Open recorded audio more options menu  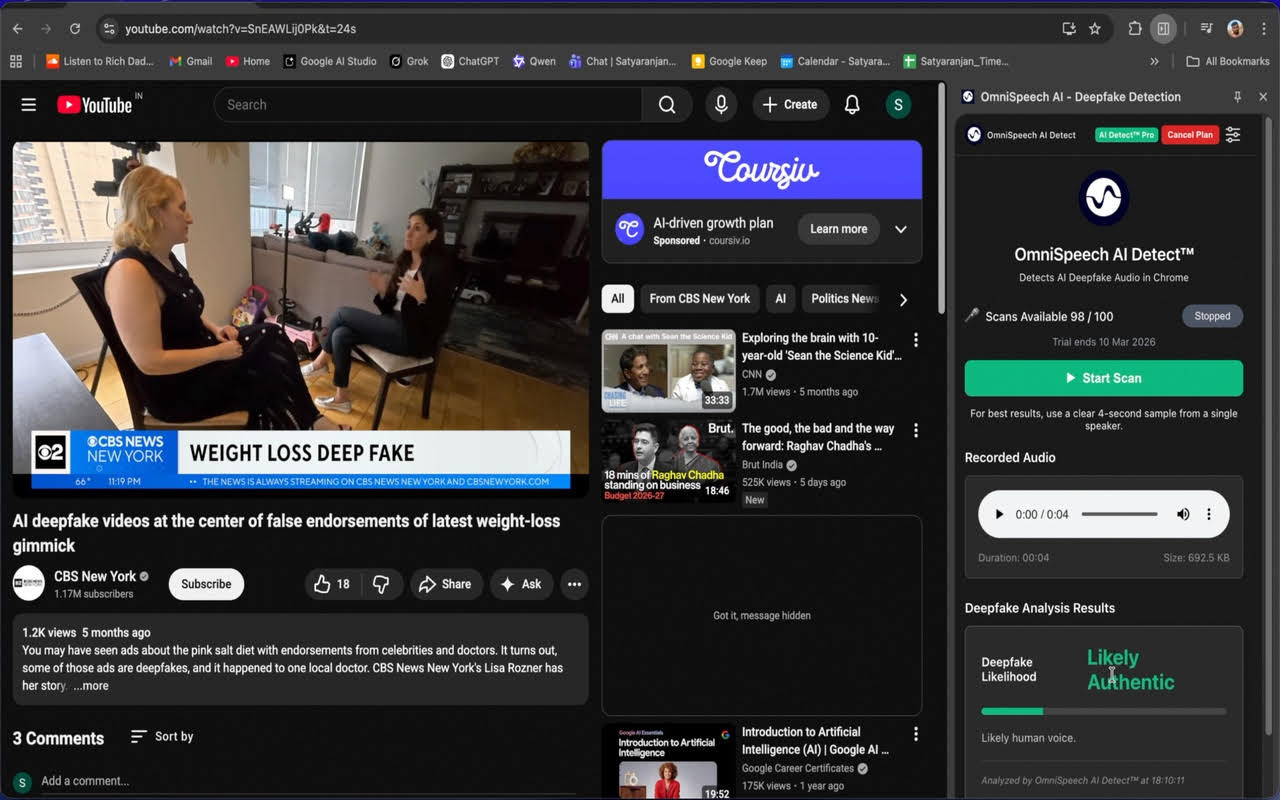pos(1208,514)
